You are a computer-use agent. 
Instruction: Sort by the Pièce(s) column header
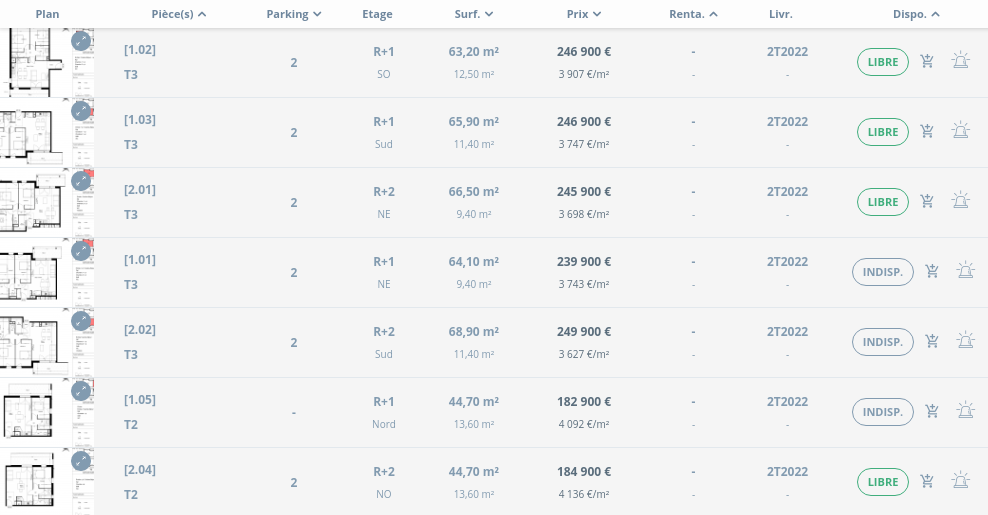[165, 14]
